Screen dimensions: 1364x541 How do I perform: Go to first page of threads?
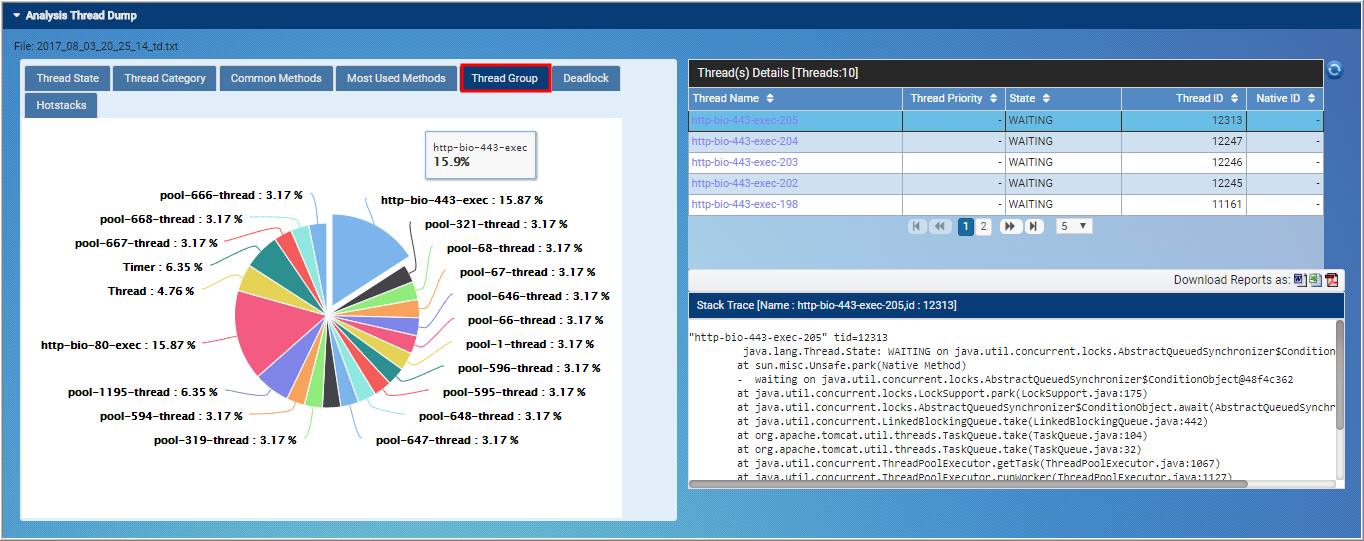[x=917, y=227]
